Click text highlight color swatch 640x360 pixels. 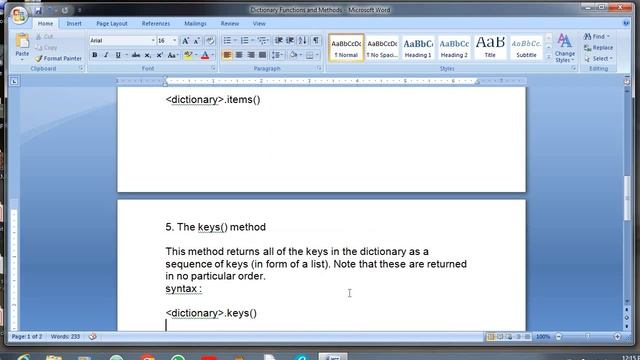[188, 55]
